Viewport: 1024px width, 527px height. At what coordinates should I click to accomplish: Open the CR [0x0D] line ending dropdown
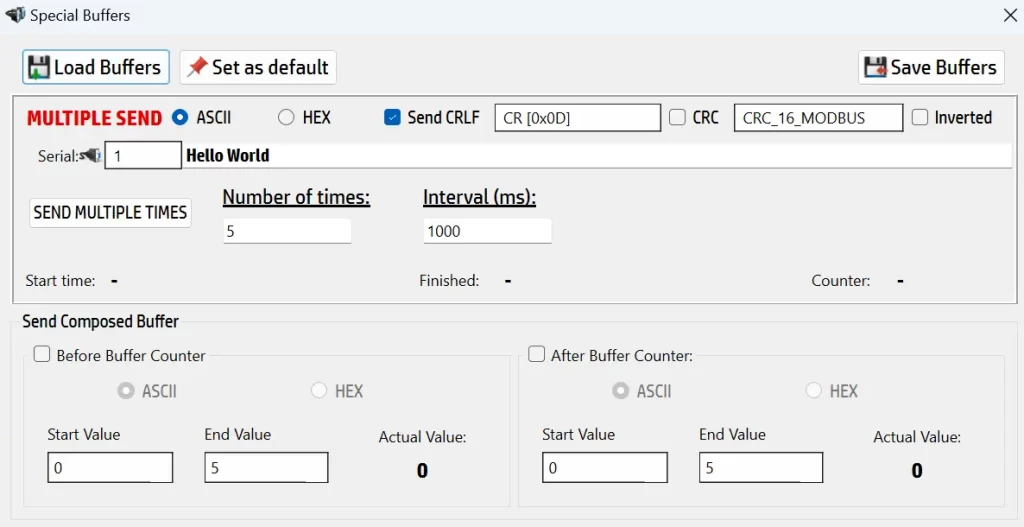[577, 118]
